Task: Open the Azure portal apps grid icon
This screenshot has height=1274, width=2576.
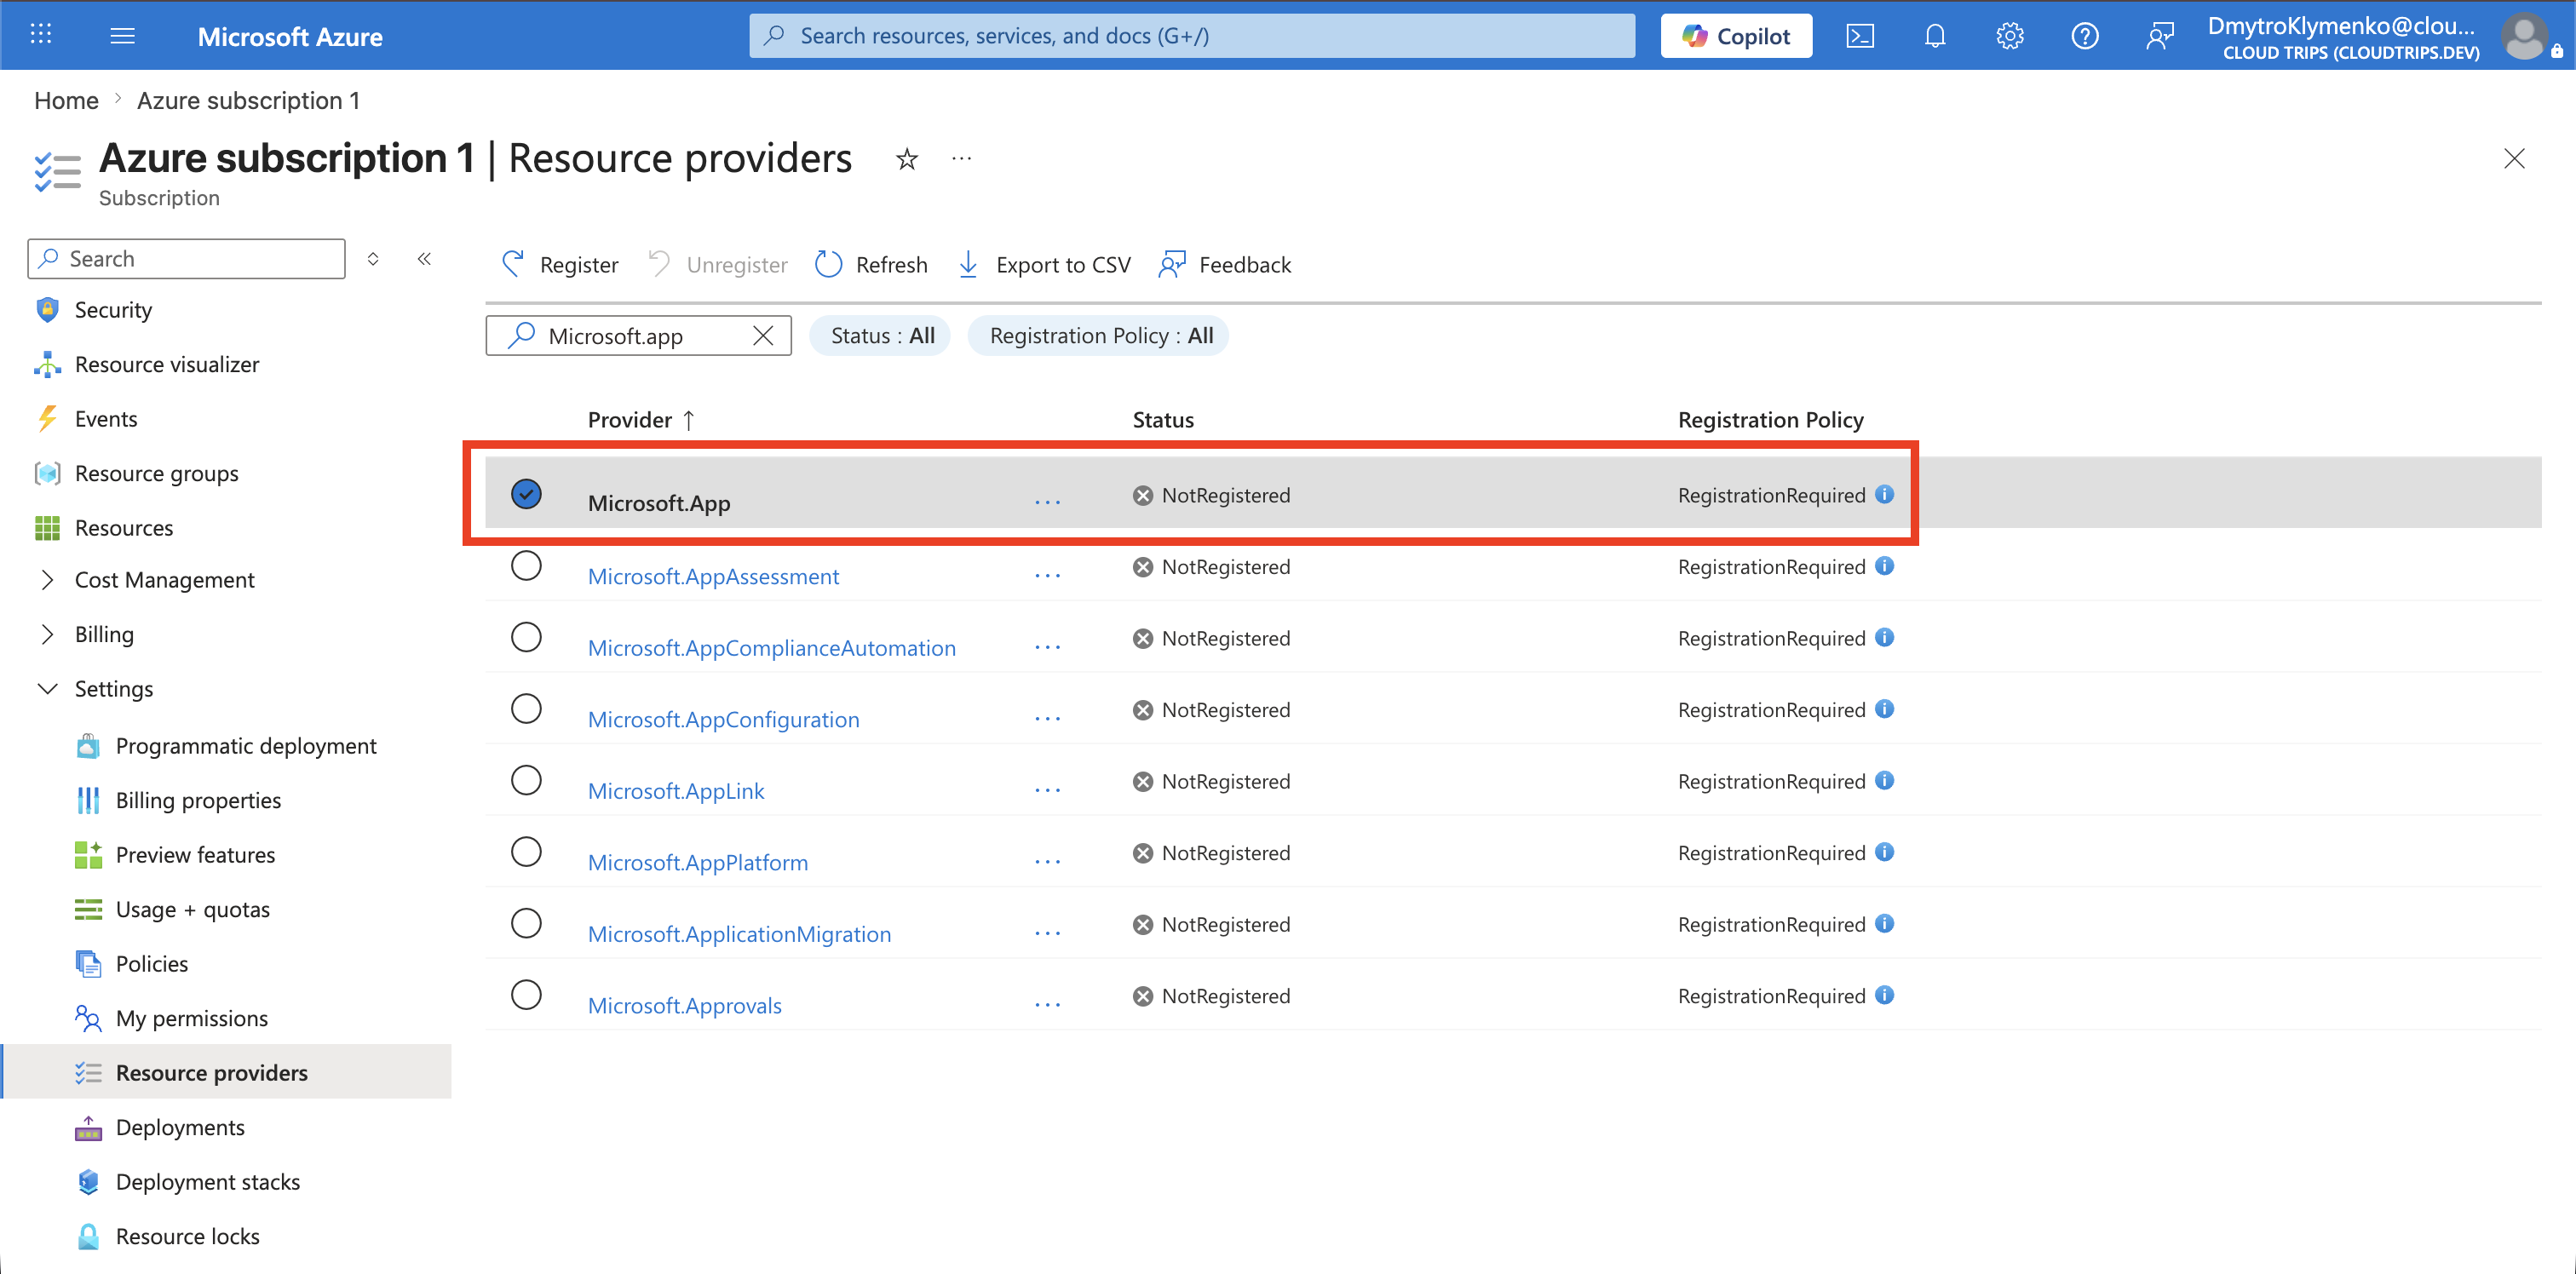Action: [40, 35]
